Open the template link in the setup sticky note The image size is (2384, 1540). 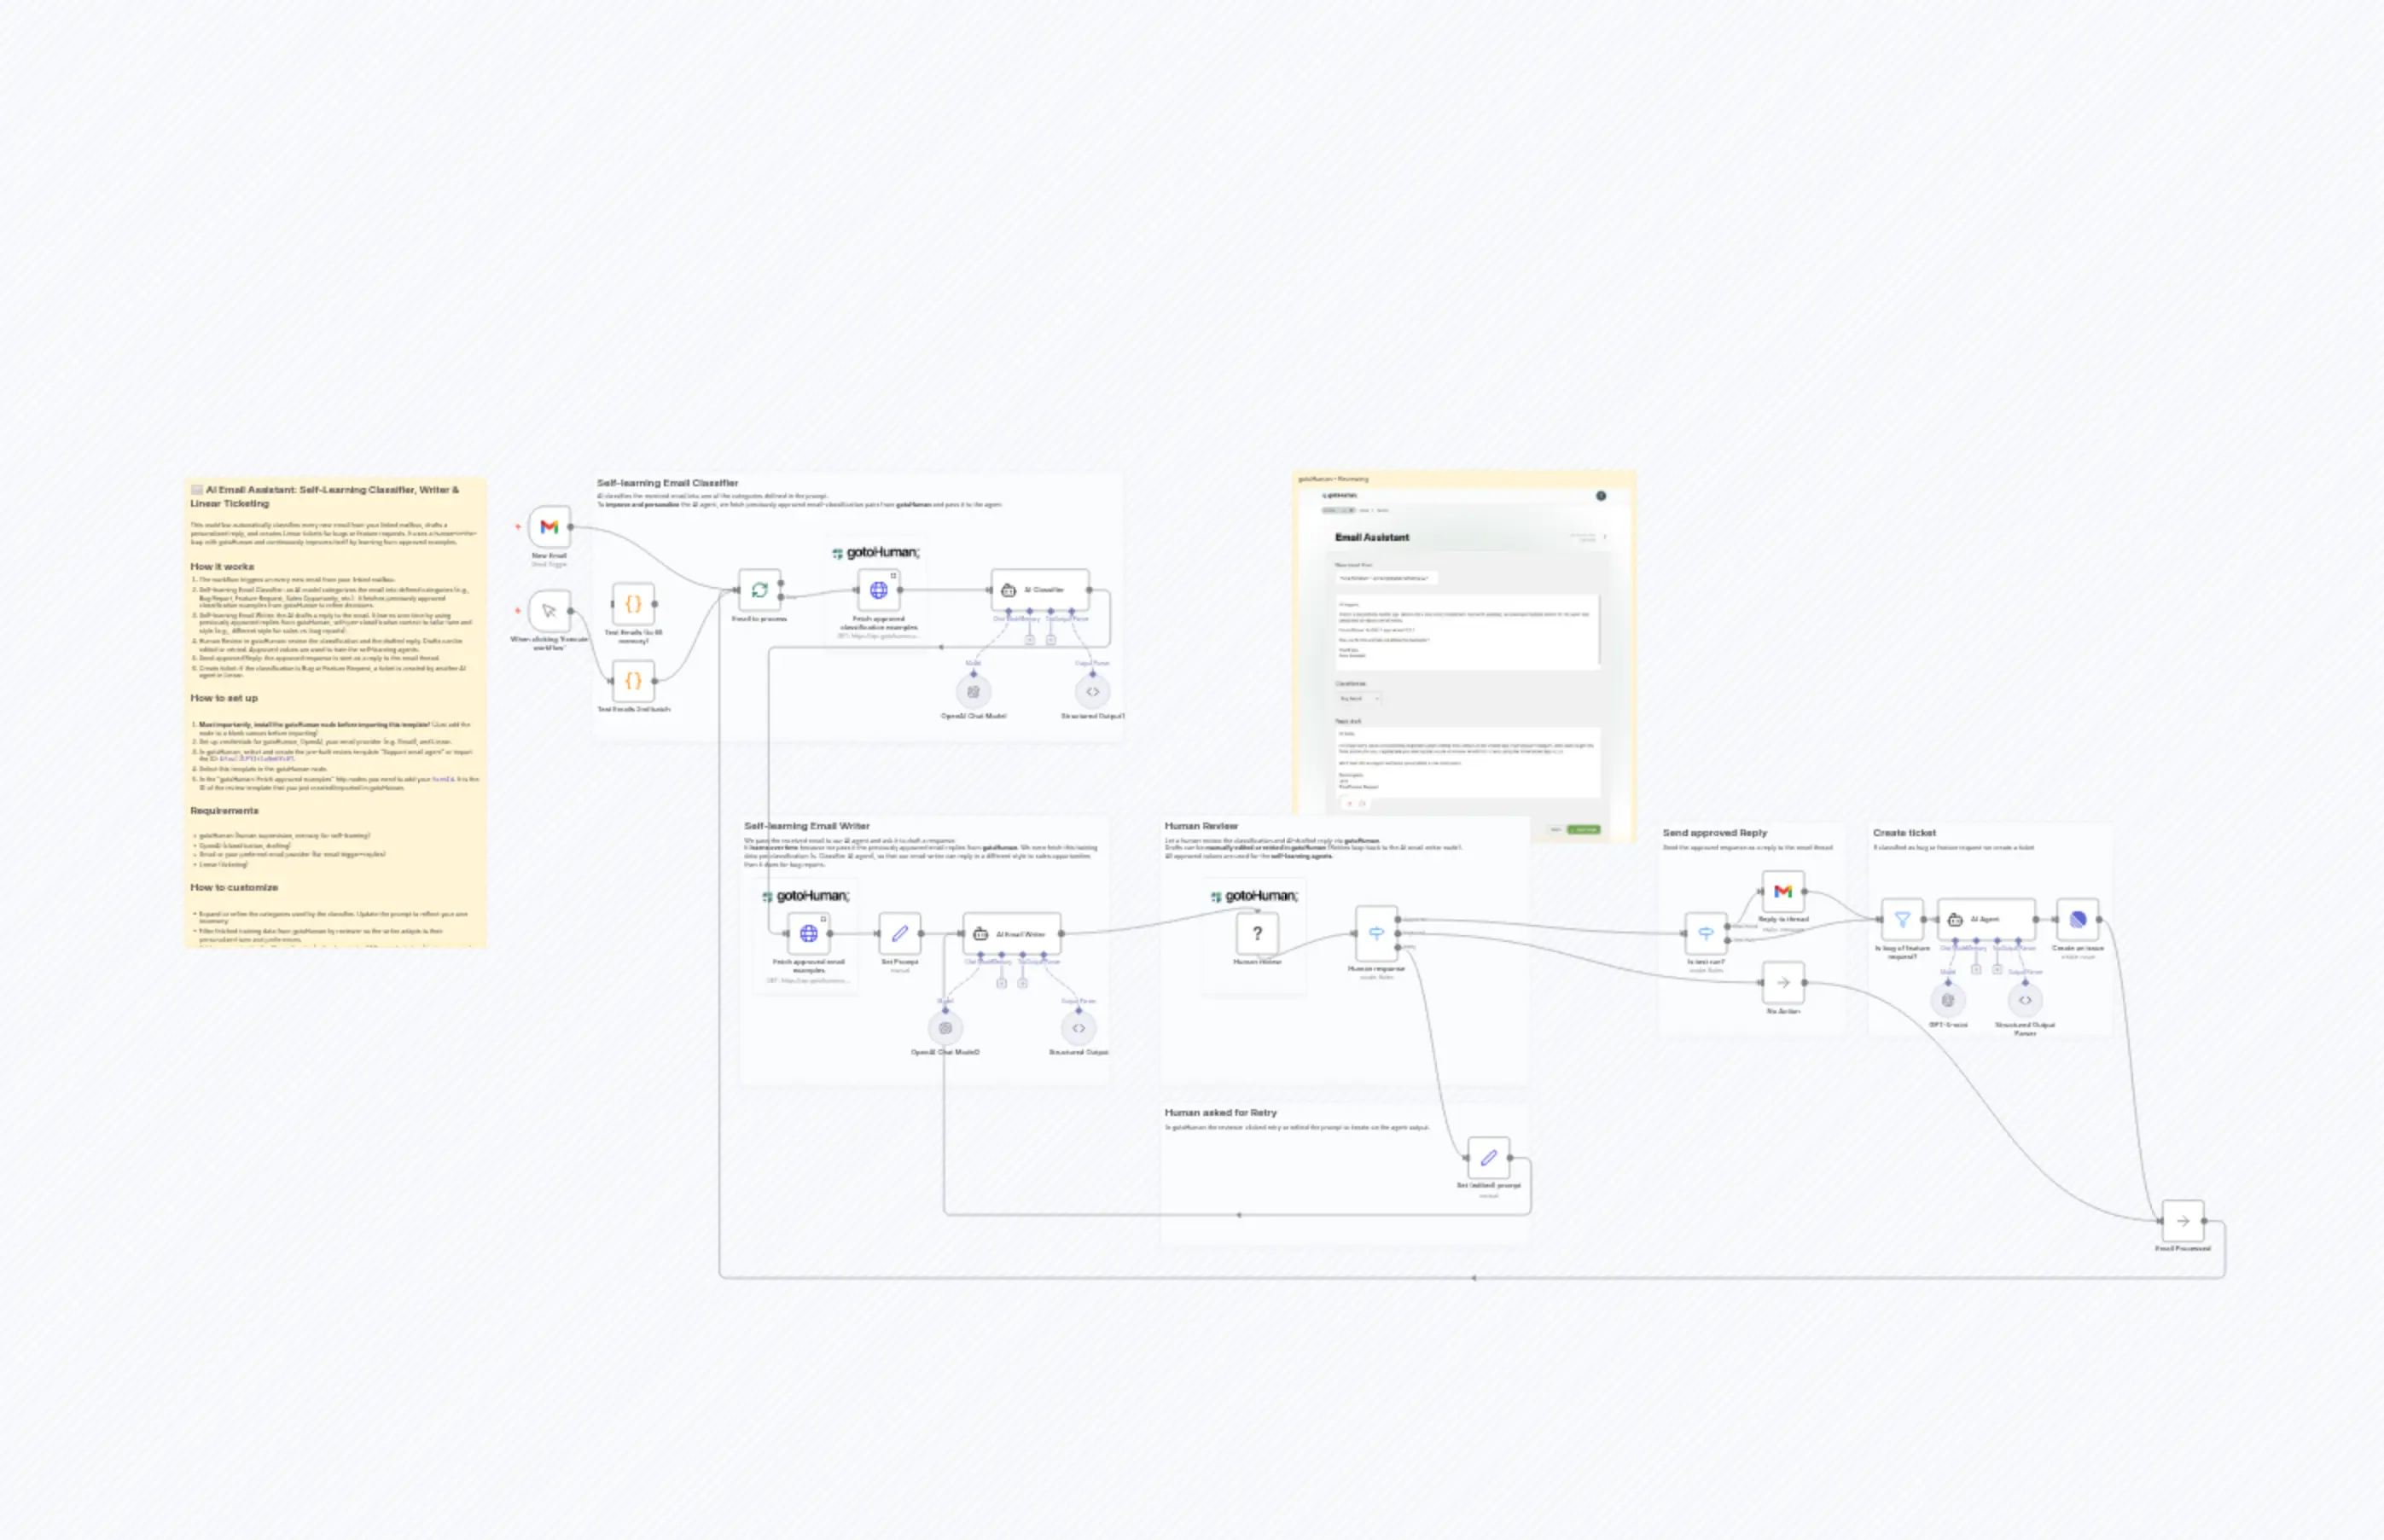coord(258,759)
